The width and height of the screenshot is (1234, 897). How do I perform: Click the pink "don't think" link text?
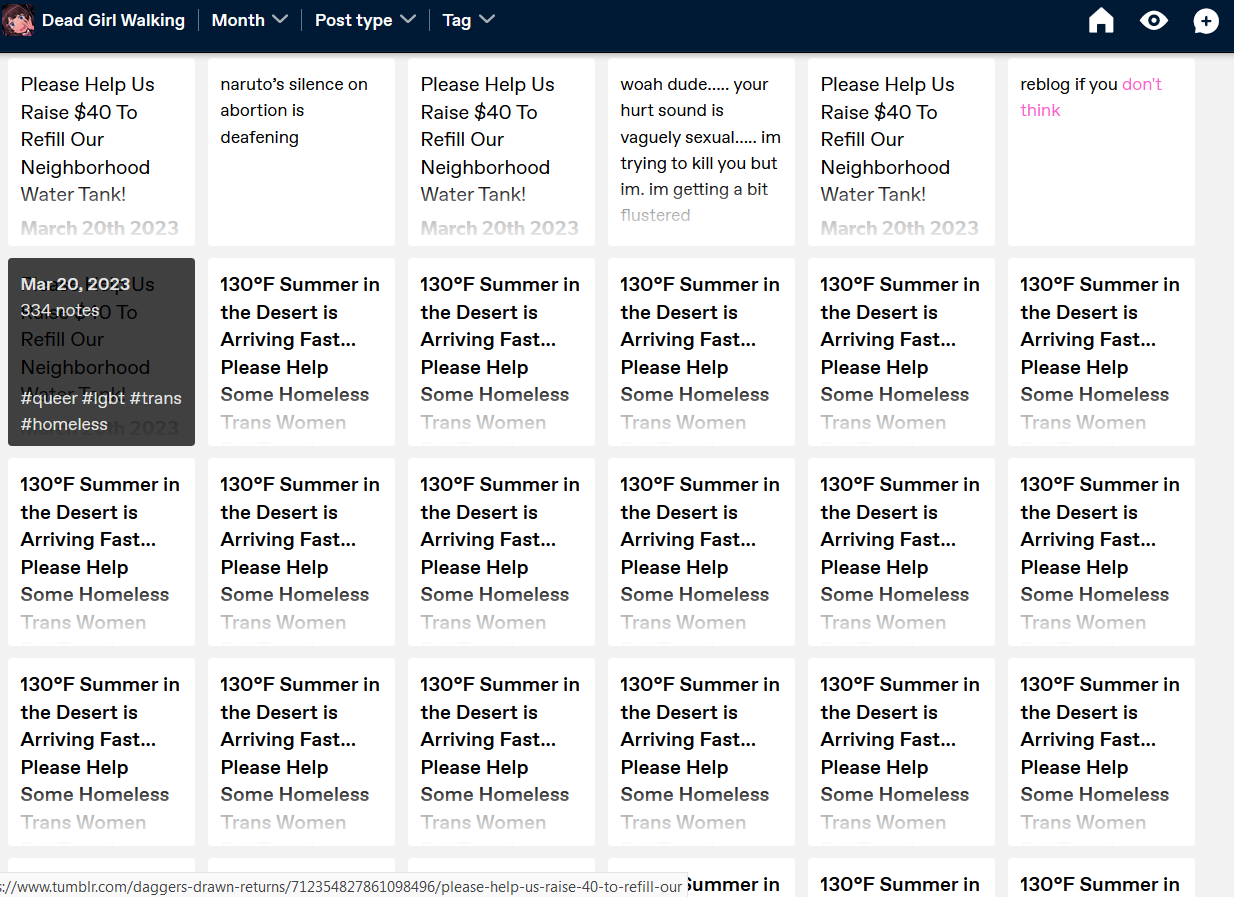pyautogui.click(x=1091, y=97)
